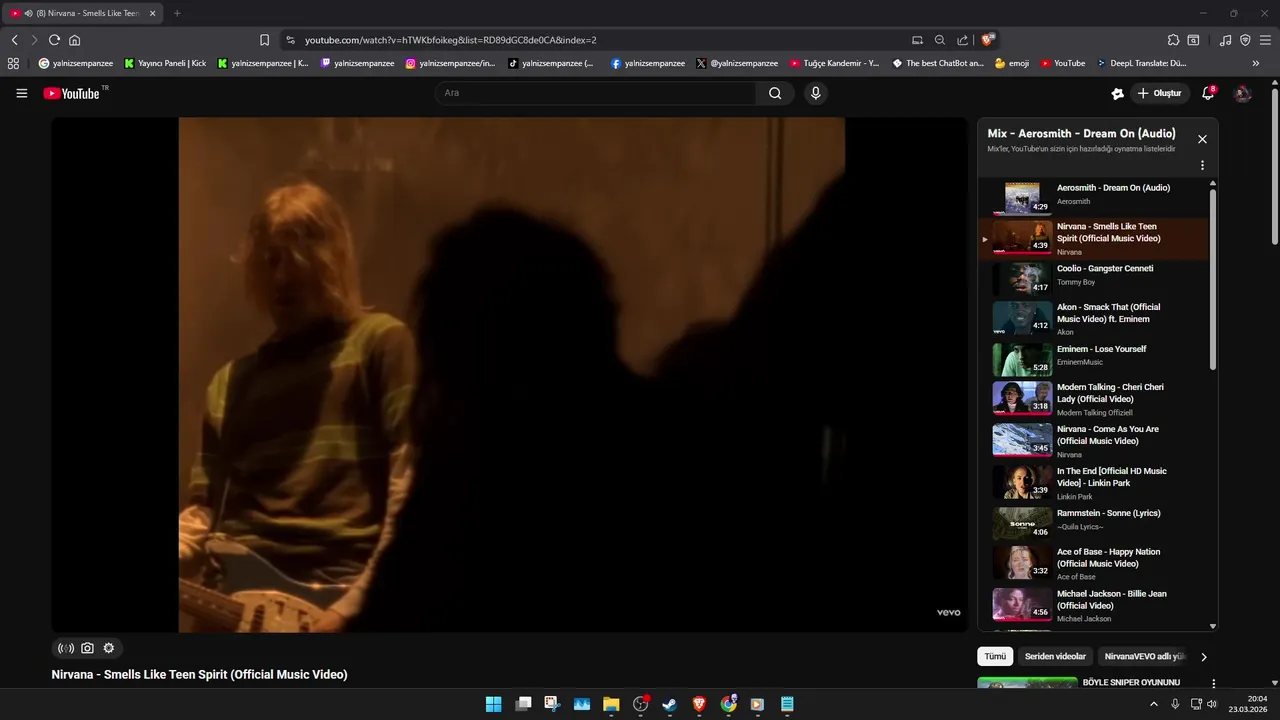Viewport: 1280px width, 720px height.
Task: Open browser home page
Action: [x=74, y=40]
